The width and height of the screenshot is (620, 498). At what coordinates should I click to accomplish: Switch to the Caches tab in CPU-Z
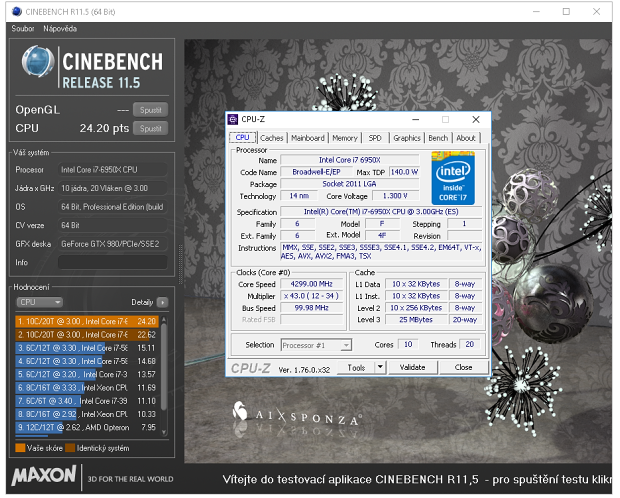(x=272, y=138)
